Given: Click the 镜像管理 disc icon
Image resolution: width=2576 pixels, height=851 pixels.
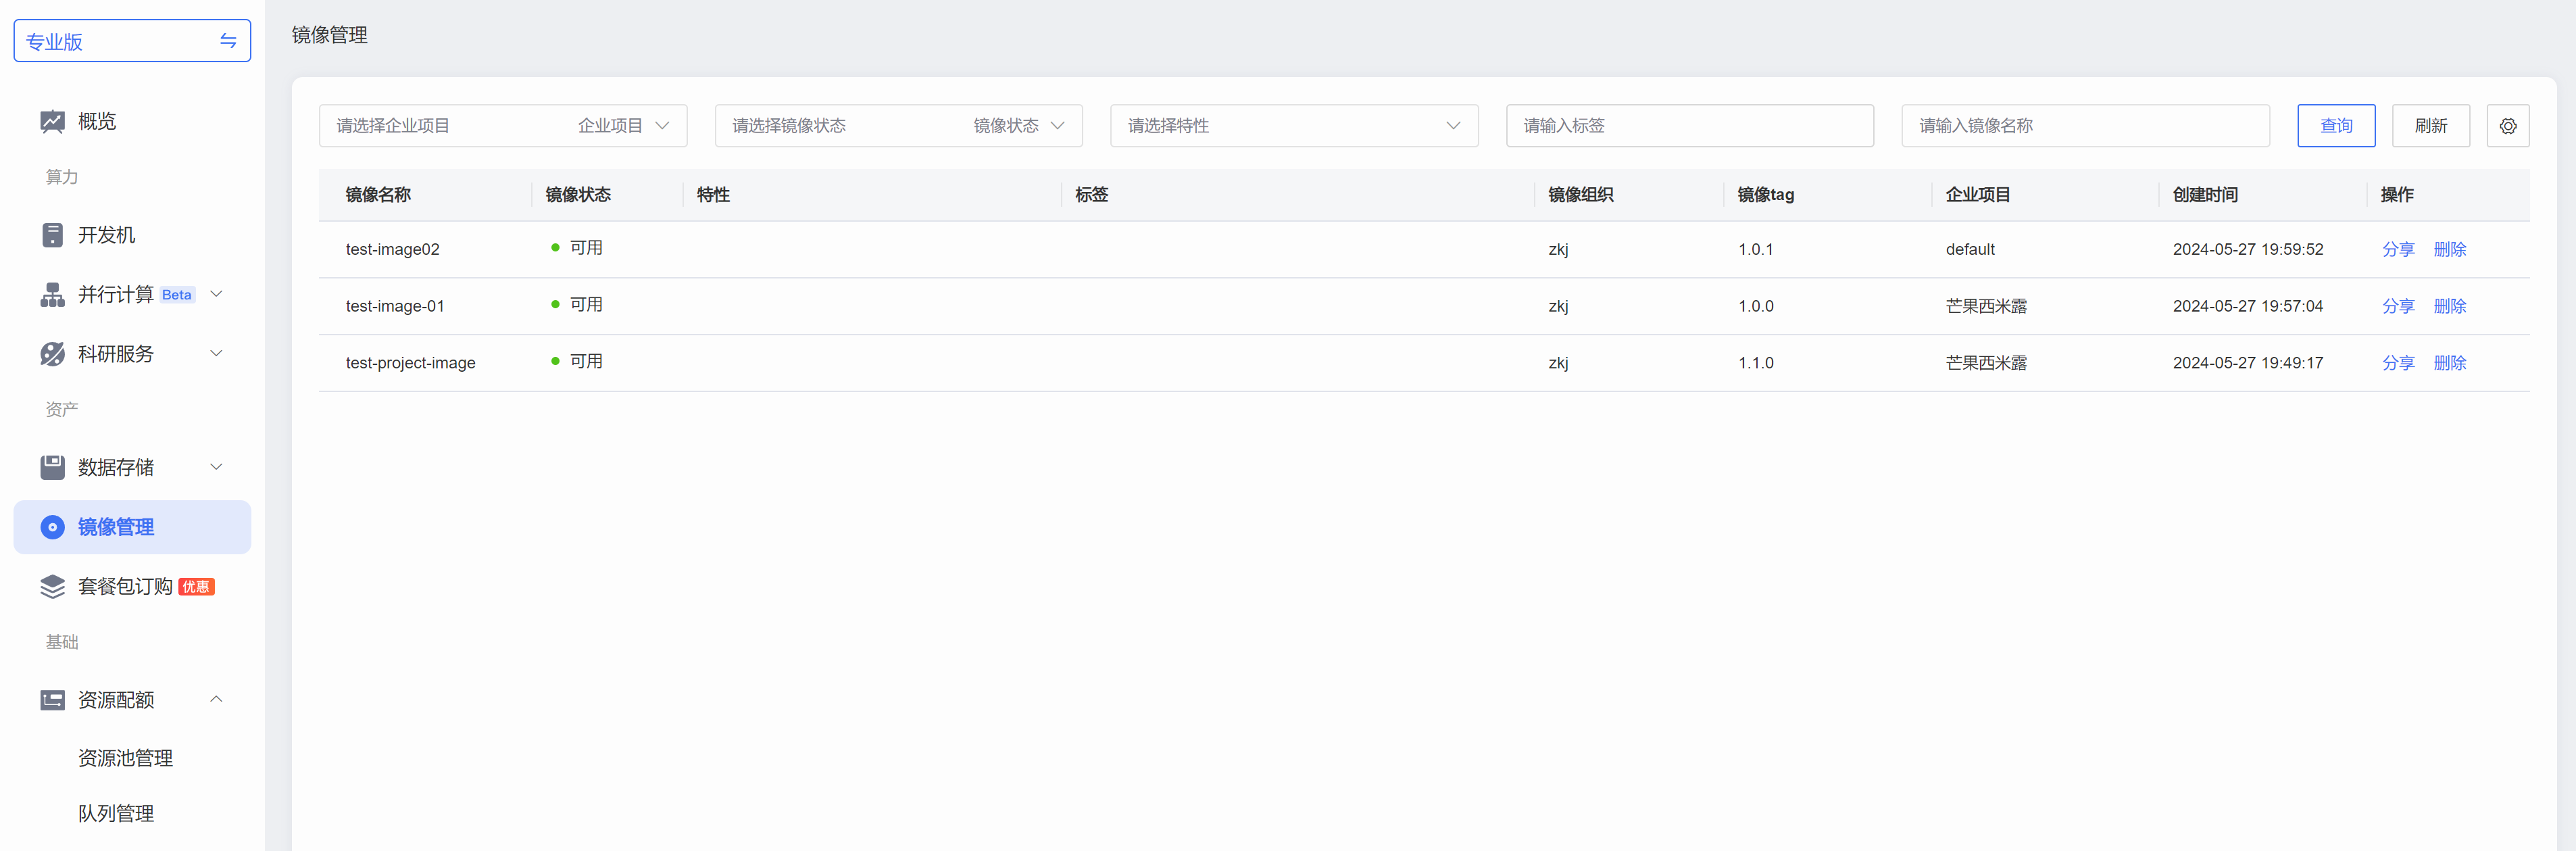Looking at the screenshot, I should (52, 527).
